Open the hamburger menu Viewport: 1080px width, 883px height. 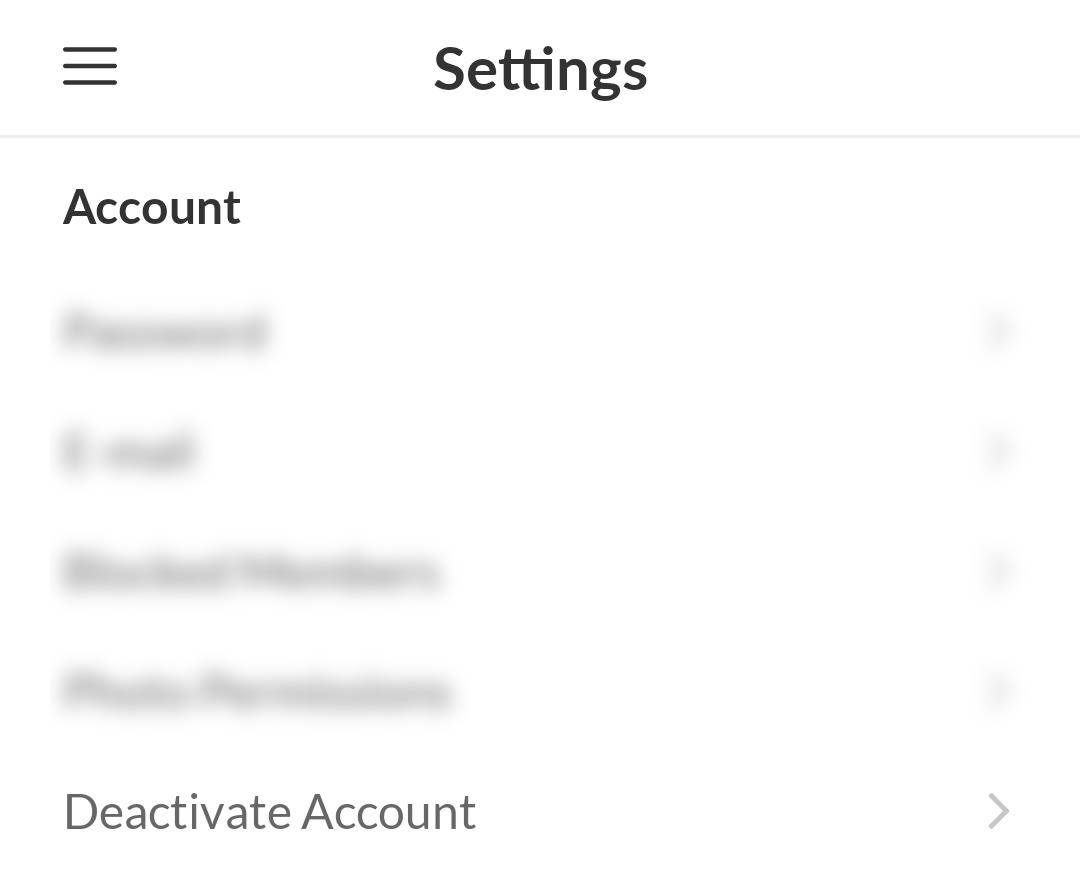tap(90, 66)
